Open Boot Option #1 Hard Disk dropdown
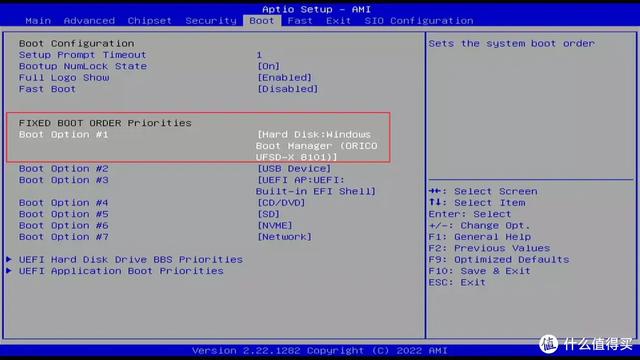 coord(317,146)
